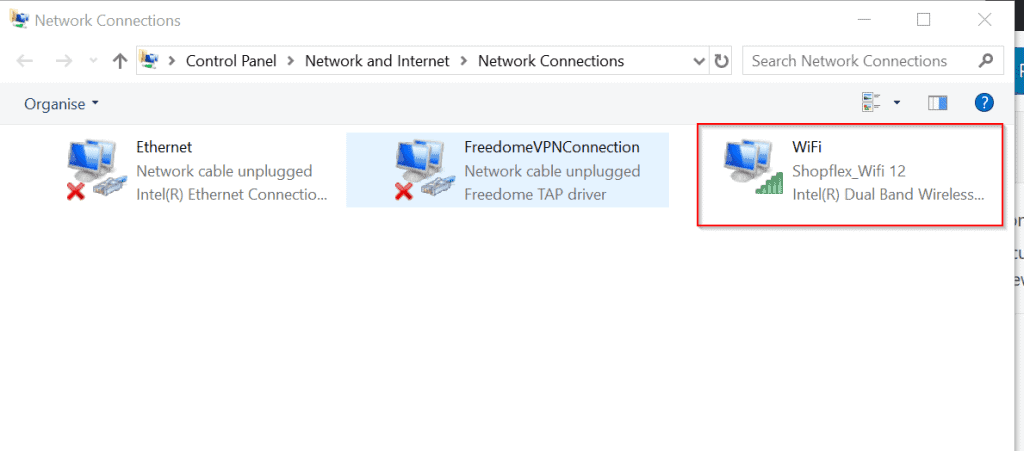Image resolution: width=1024 pixels, height=451 pixels.
Task: Show the preview pane
Action: pyautogui.click(x=937, y=103)
